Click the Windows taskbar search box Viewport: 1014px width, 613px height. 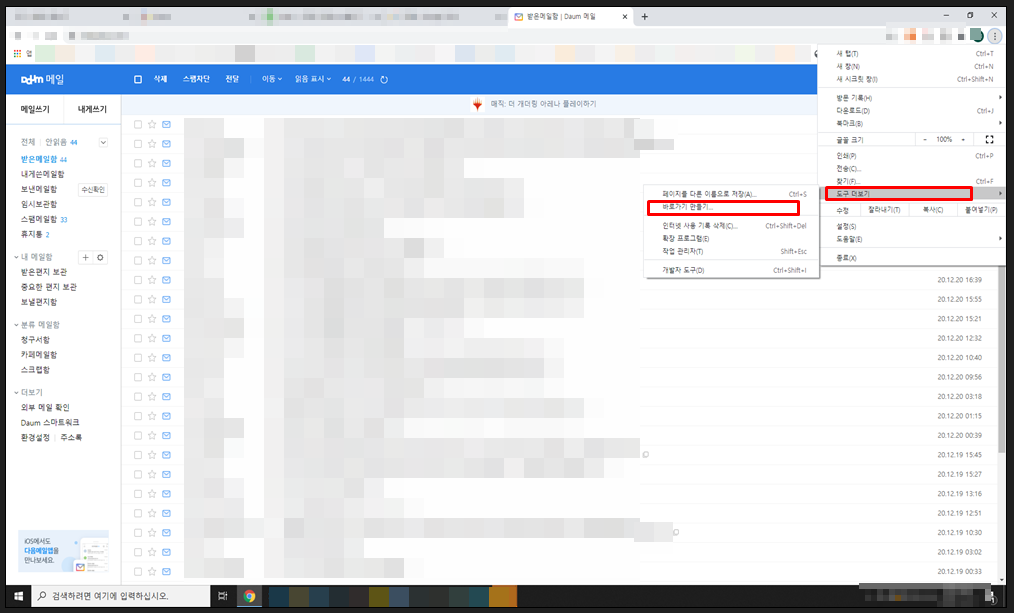(x=121, y=596)
